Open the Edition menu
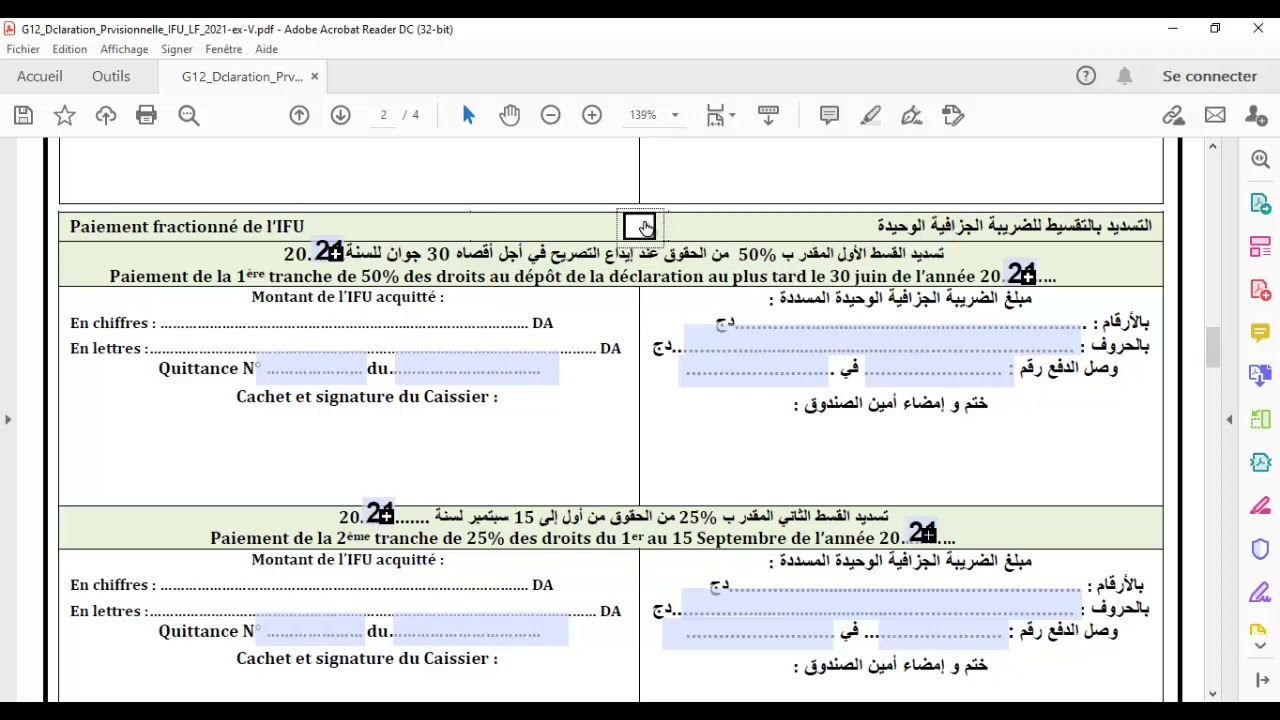The height and width of the screenshot is (720, 1280). click(x=70, y=49)
